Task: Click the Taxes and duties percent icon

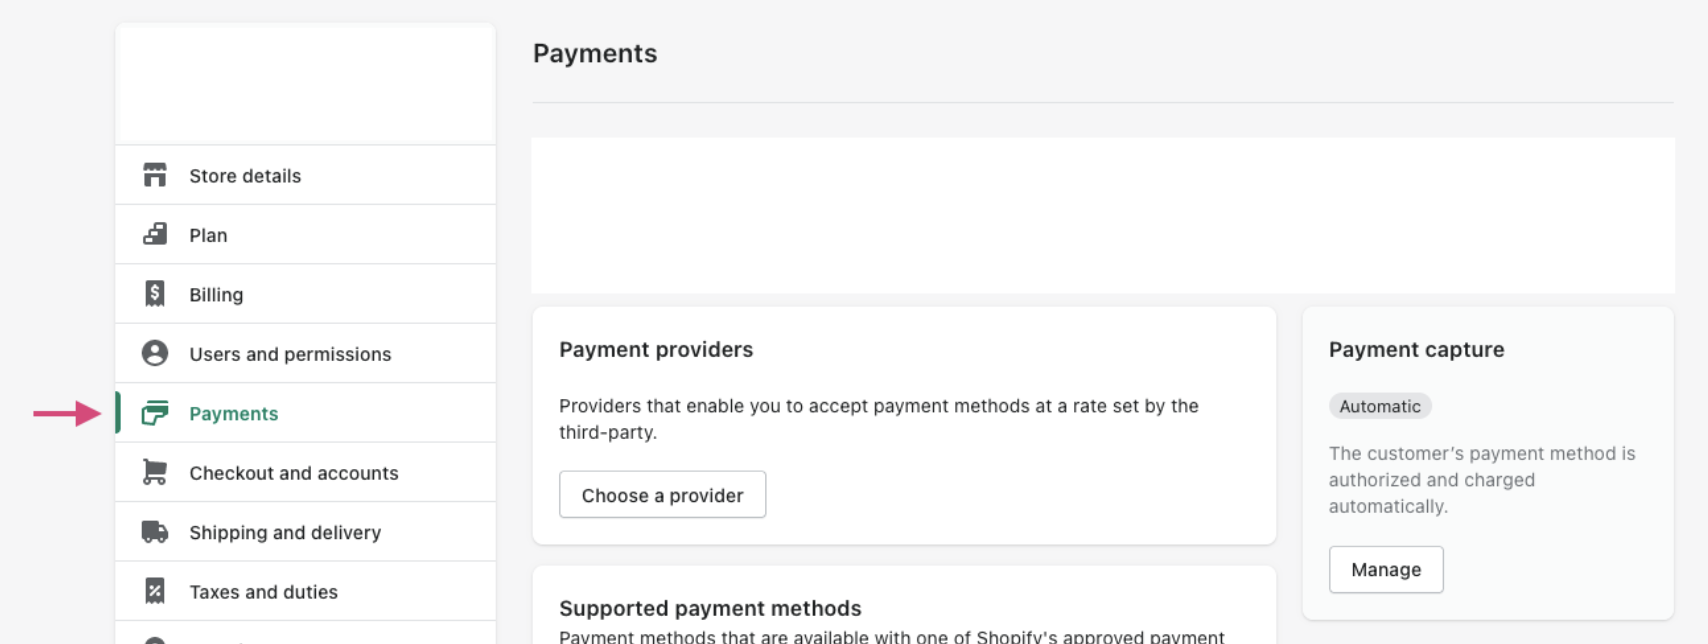Action: coord(155,591)
